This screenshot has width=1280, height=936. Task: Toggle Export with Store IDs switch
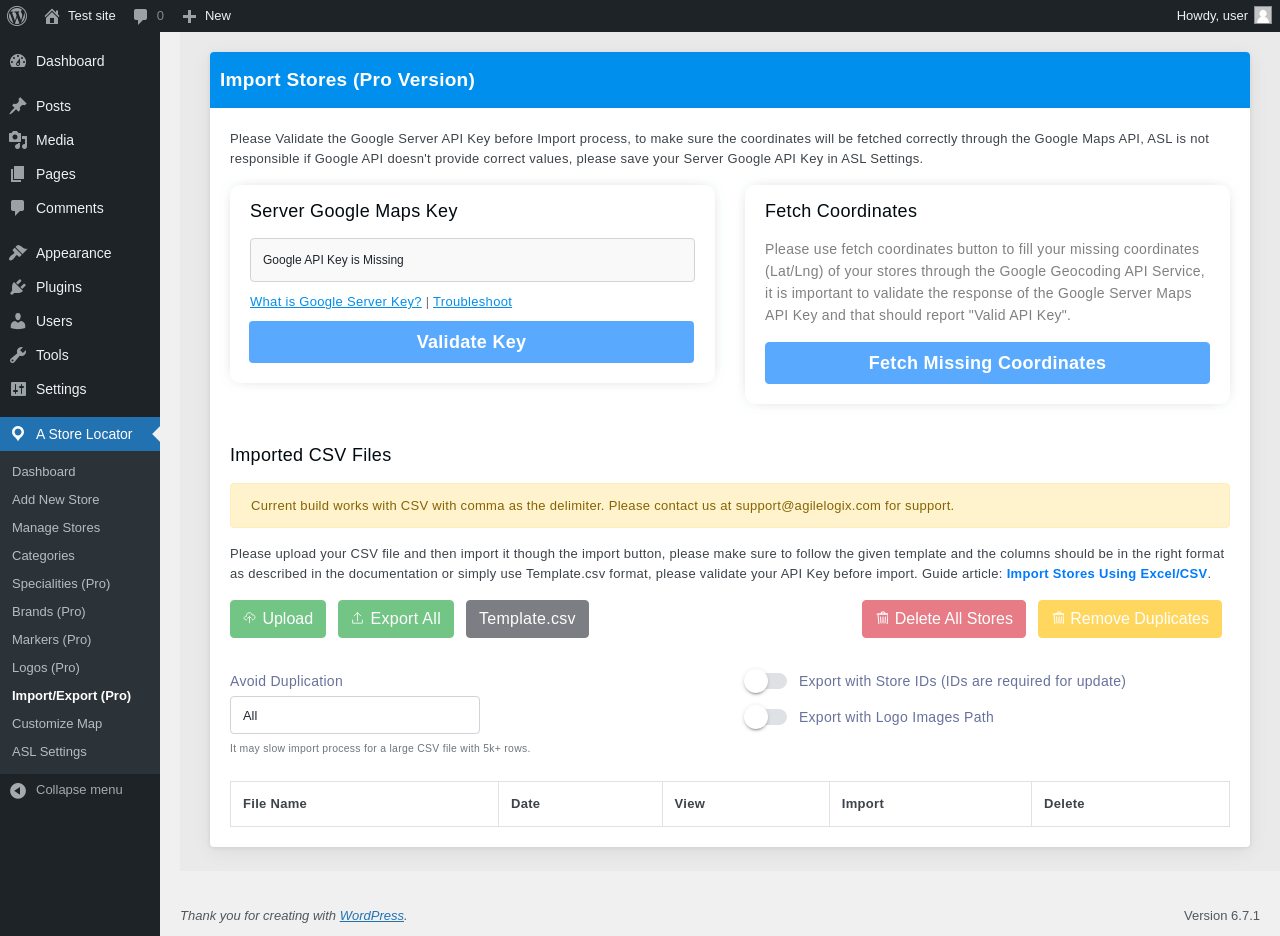pos(765,681)
